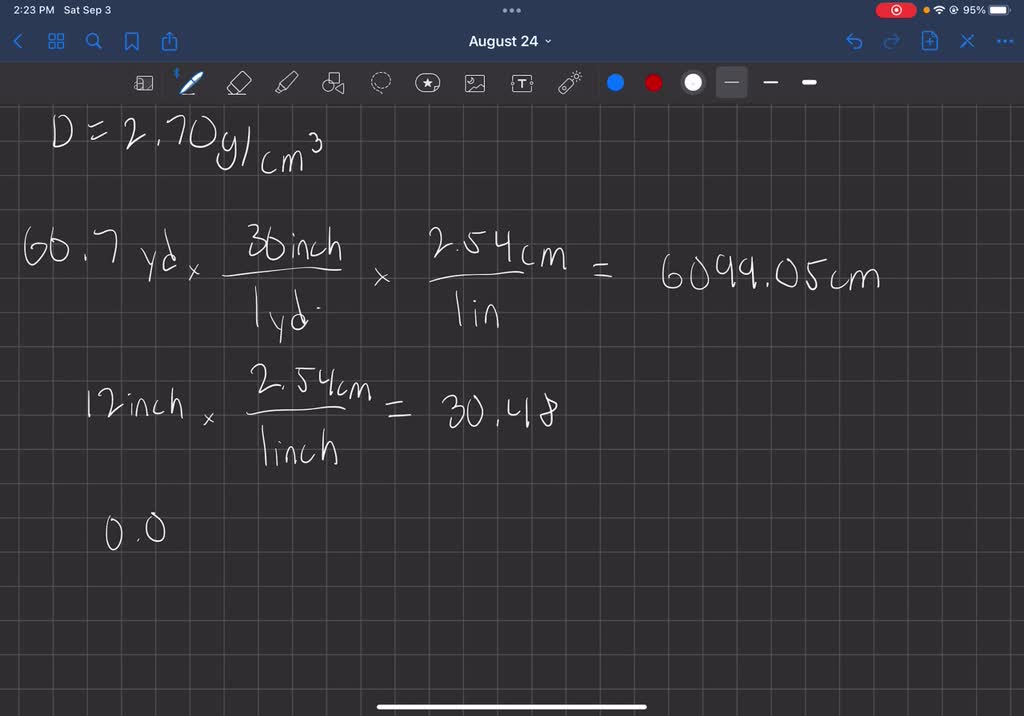Select the Eraser tool
Image resolution: width=1024 pixels, height=716 pixels.
[x=238, y=83]
